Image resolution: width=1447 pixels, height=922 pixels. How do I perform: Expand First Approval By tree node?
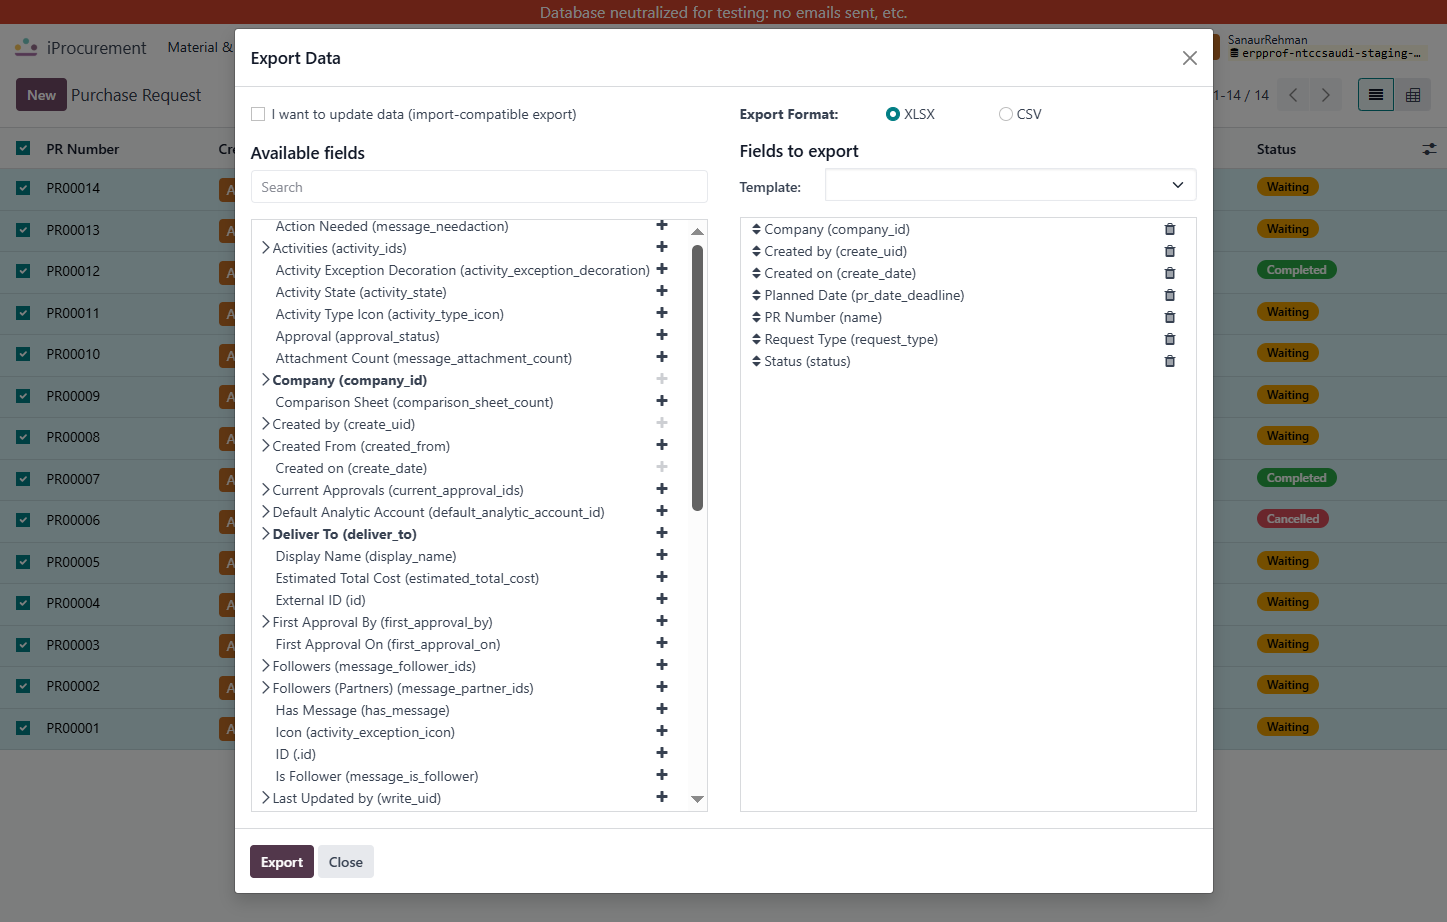point(265,622)
